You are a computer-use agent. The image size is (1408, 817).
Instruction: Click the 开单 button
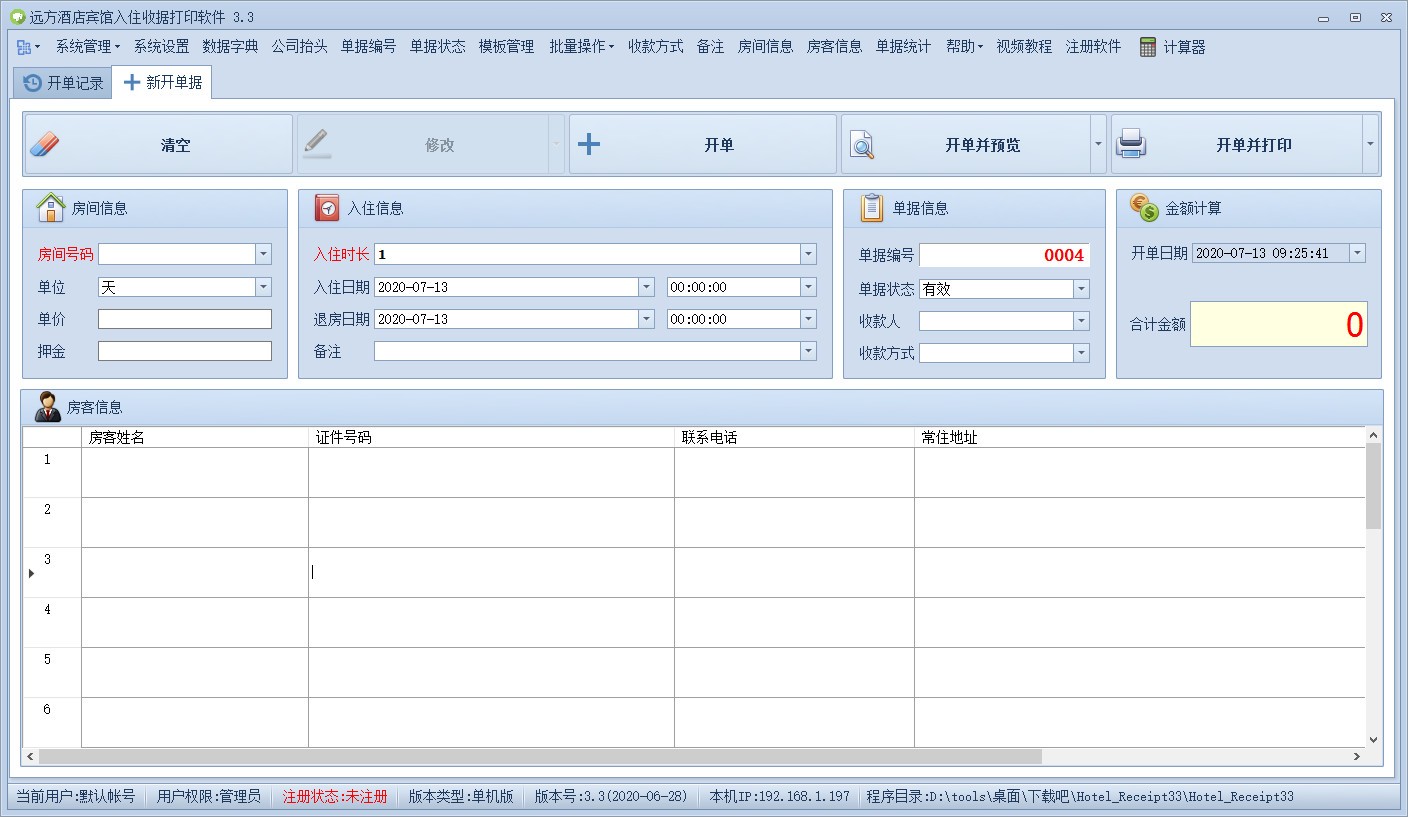(x=703, y=145)
